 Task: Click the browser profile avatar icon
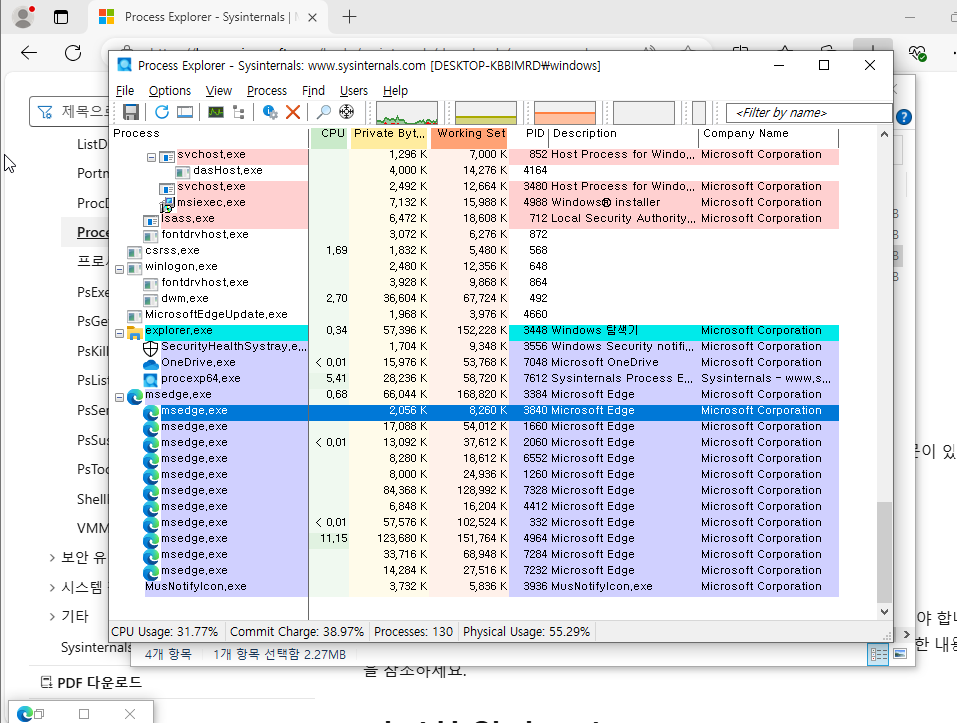pyautogui.click(x=23, y=16)
